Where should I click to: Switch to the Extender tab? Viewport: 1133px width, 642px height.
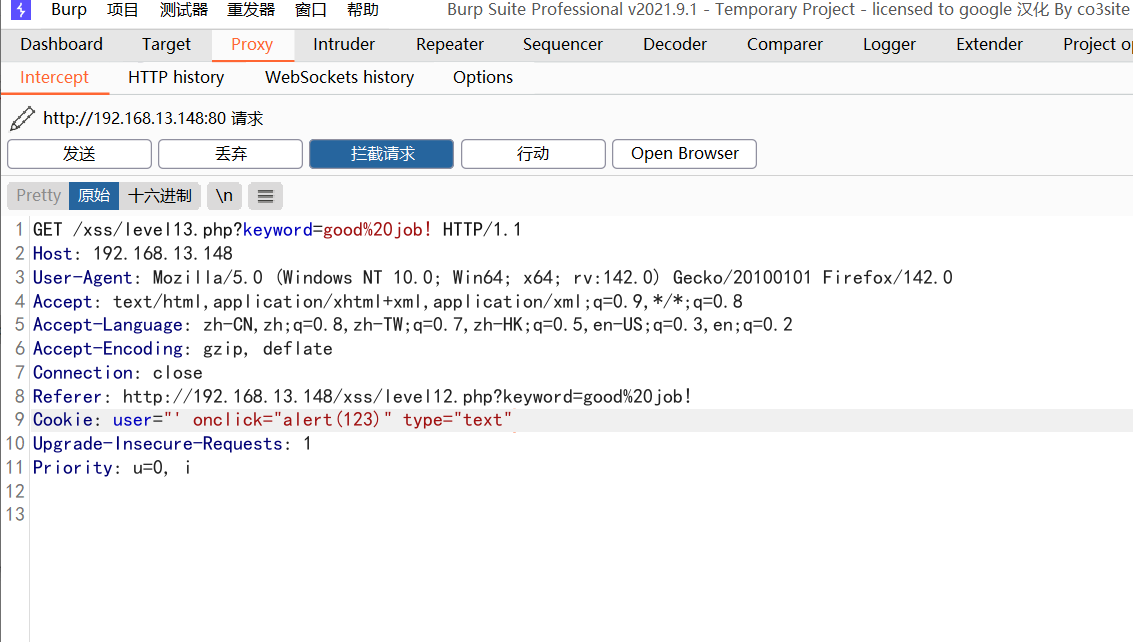tap(989, 45)
